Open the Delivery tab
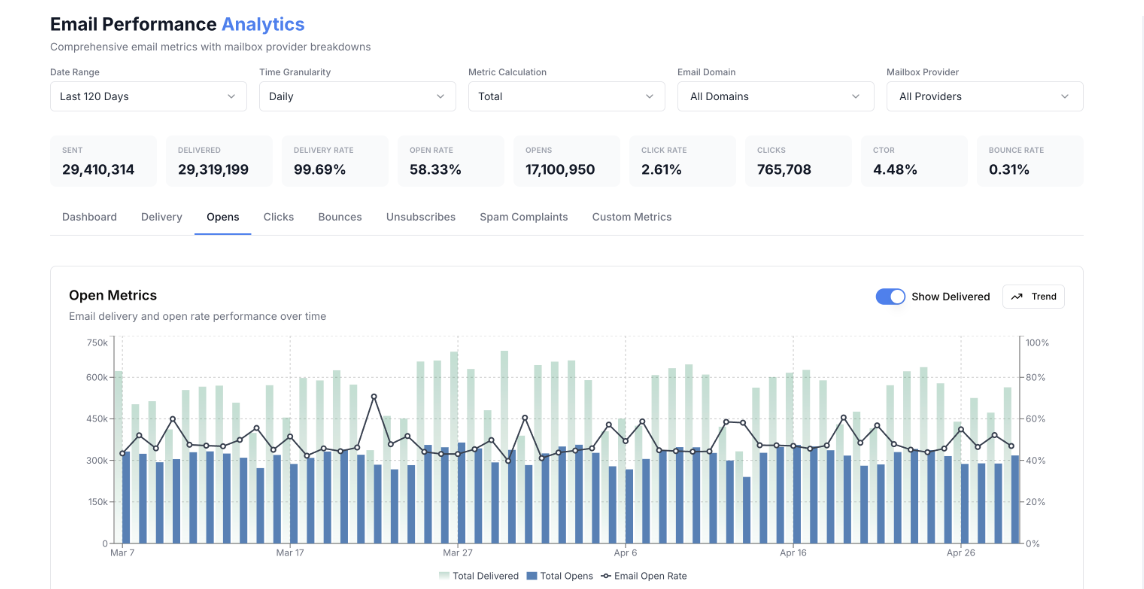The width and height of the screenshot is (1144, 589). (x=161, y=217)
